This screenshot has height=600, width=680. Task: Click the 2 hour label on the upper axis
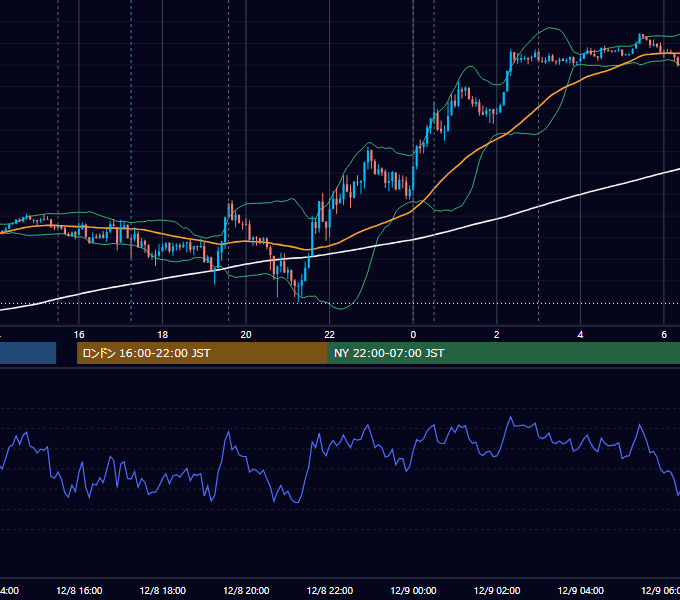tap(497, 334)
